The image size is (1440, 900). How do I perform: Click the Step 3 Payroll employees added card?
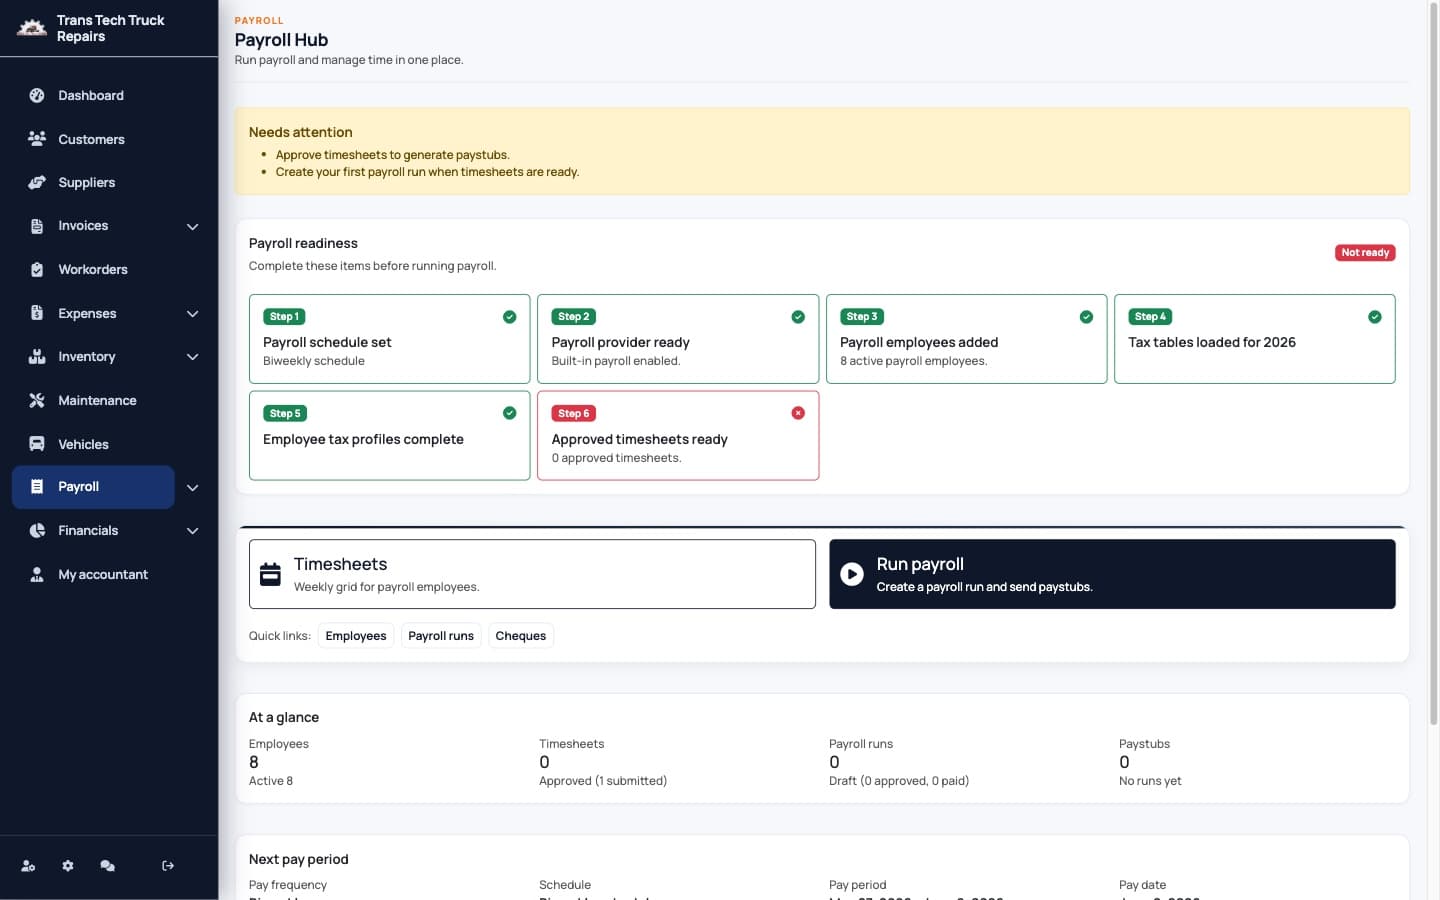(967, 339)
